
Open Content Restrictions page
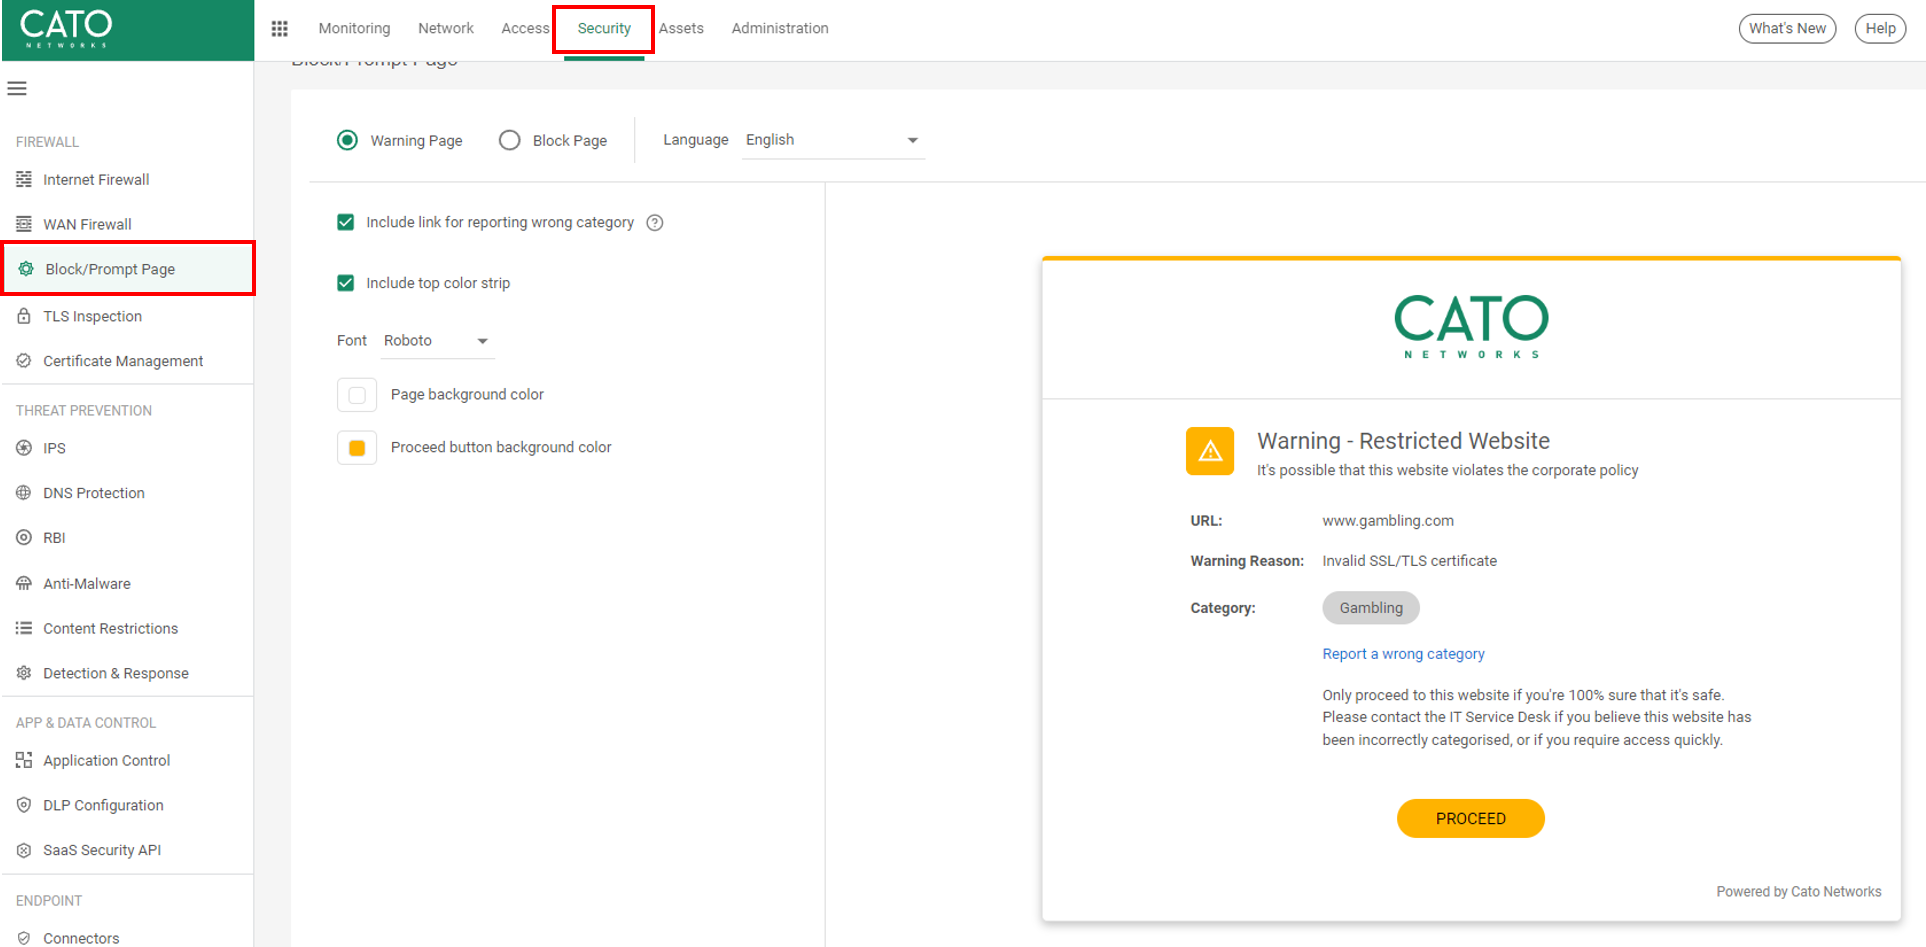(110, 628)
